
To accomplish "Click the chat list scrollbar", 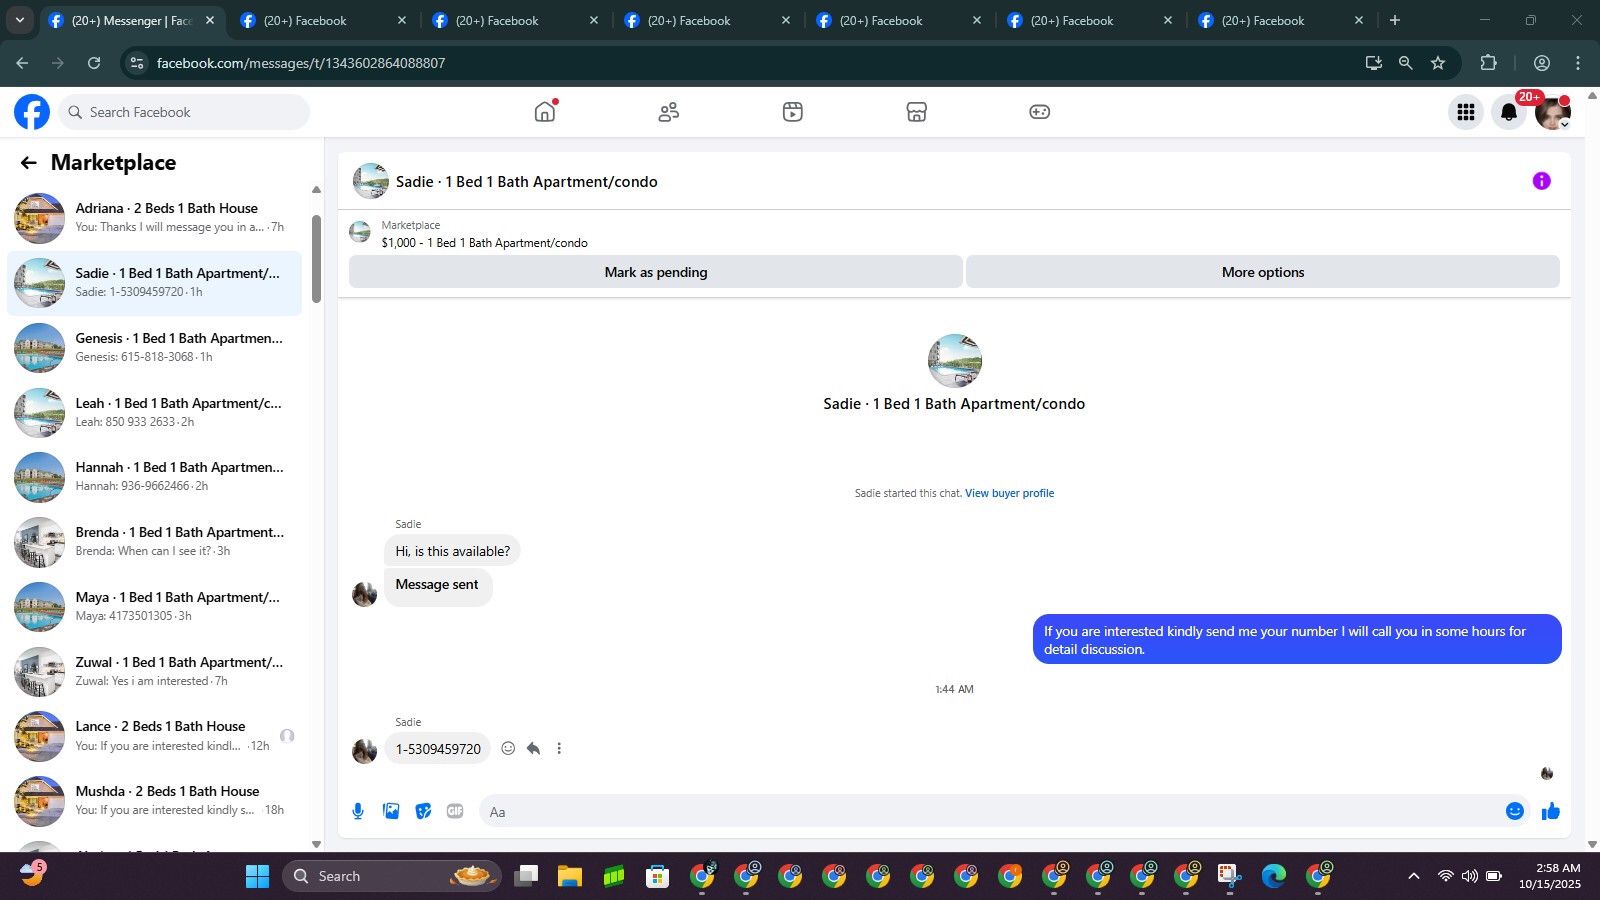I will click(x=316, y=258).
